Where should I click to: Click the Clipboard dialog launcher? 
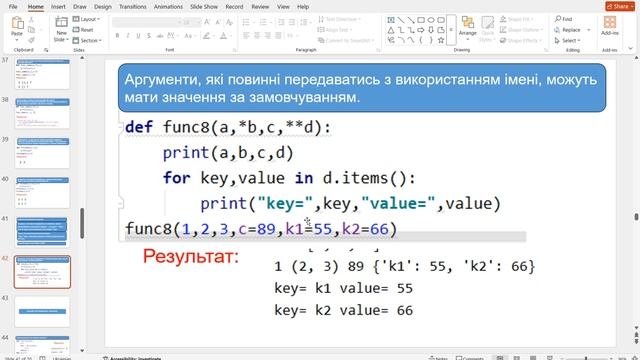(x=46, y=50)
